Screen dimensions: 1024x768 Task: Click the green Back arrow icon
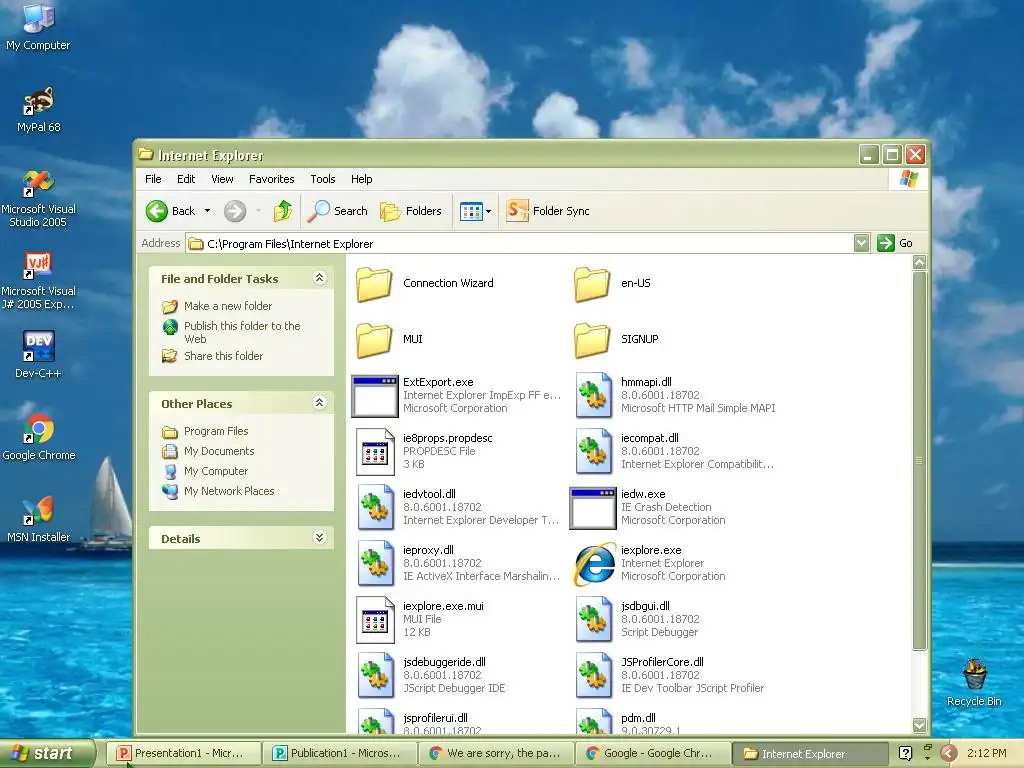(x=157, y=211)
